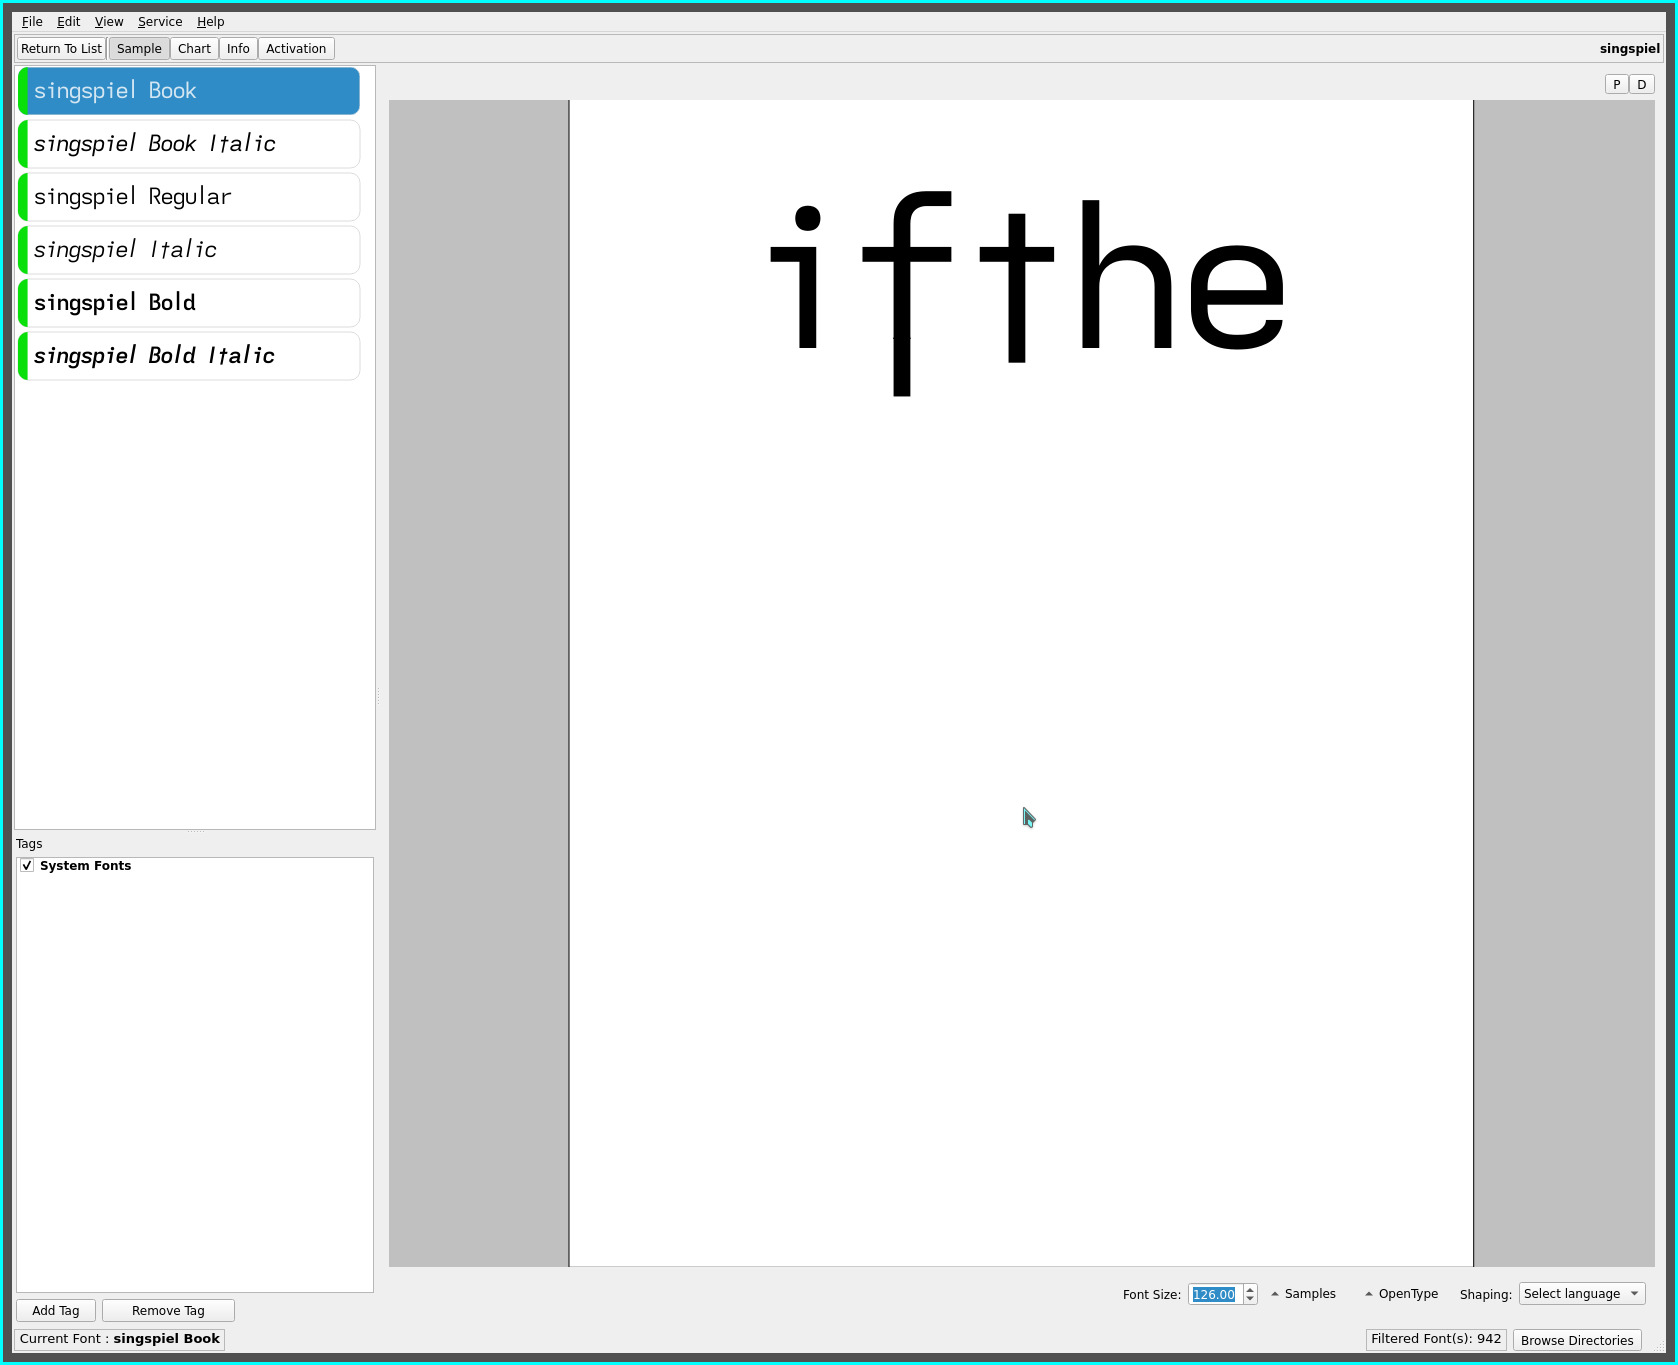Open the Activation tab

pos(296,49)
